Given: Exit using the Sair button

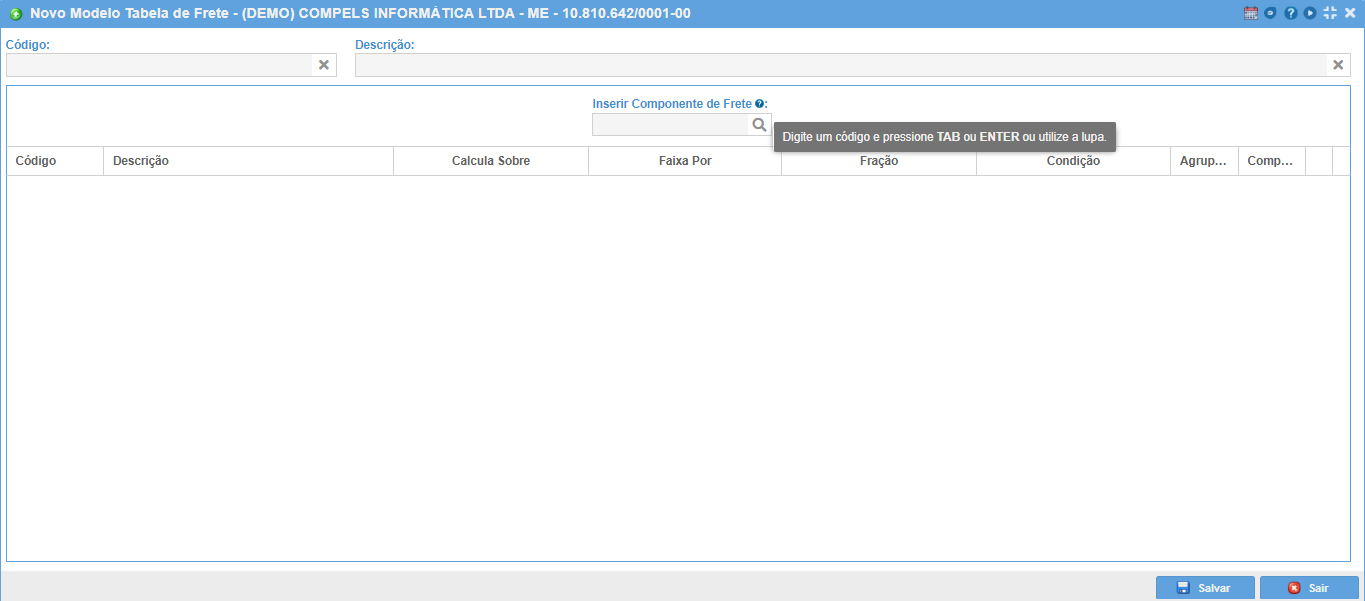Looking at the screenshot, I should pos(1309,588).
